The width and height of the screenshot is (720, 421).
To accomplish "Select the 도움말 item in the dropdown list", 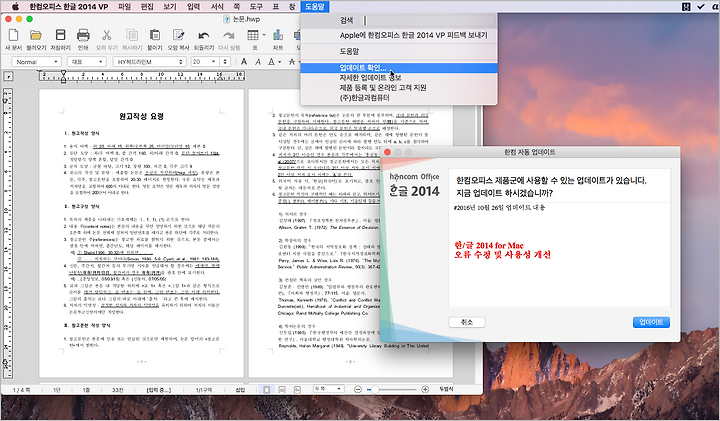I will tap(399, 51).
